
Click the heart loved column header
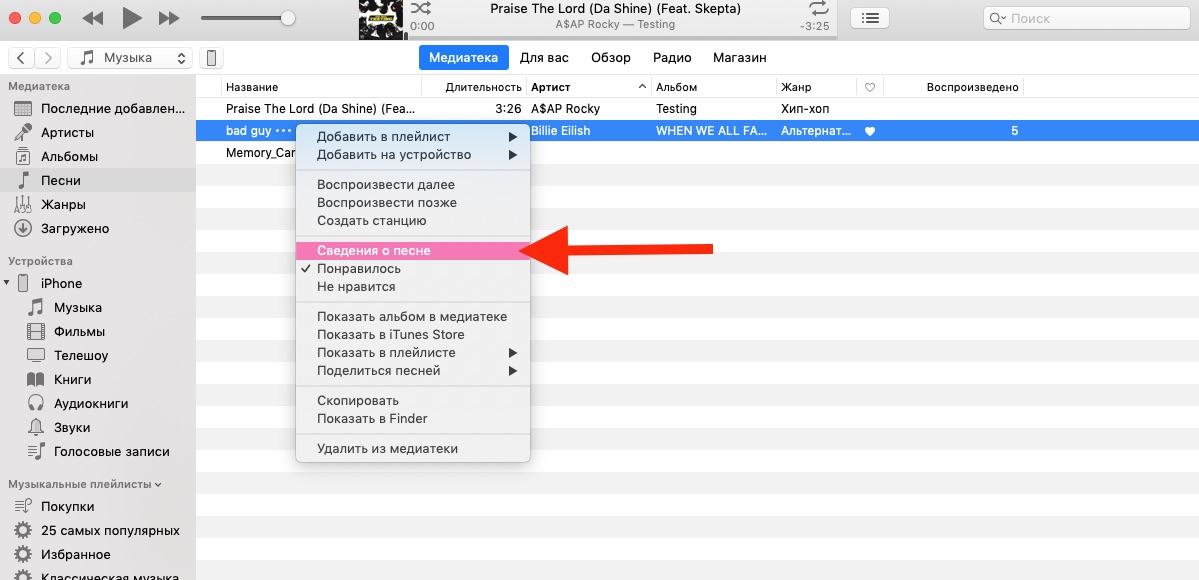[869, 87]
